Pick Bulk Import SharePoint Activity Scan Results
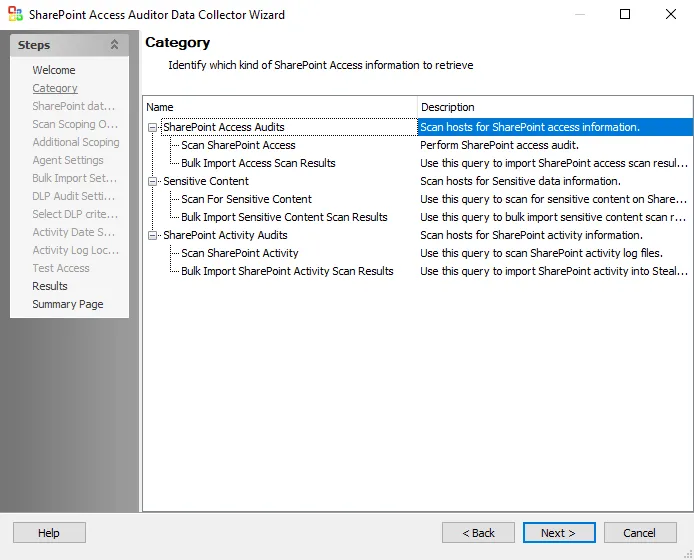This screenshot has height=560, width=694. coord(287,271)
